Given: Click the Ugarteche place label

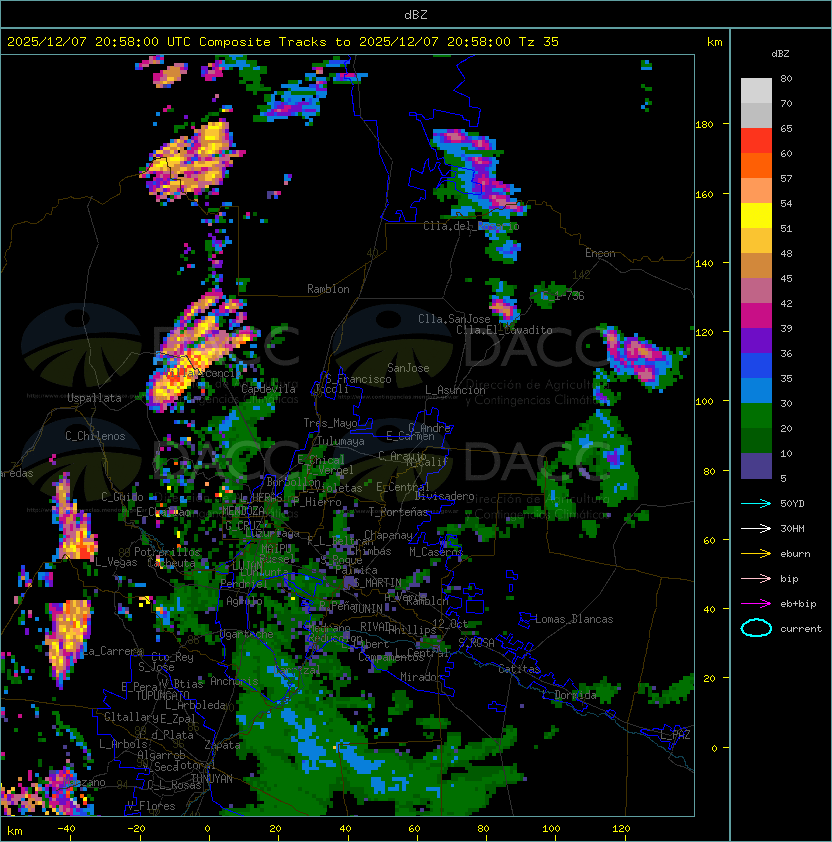Looking at the screenshot, I should click(x=246, y=634).
